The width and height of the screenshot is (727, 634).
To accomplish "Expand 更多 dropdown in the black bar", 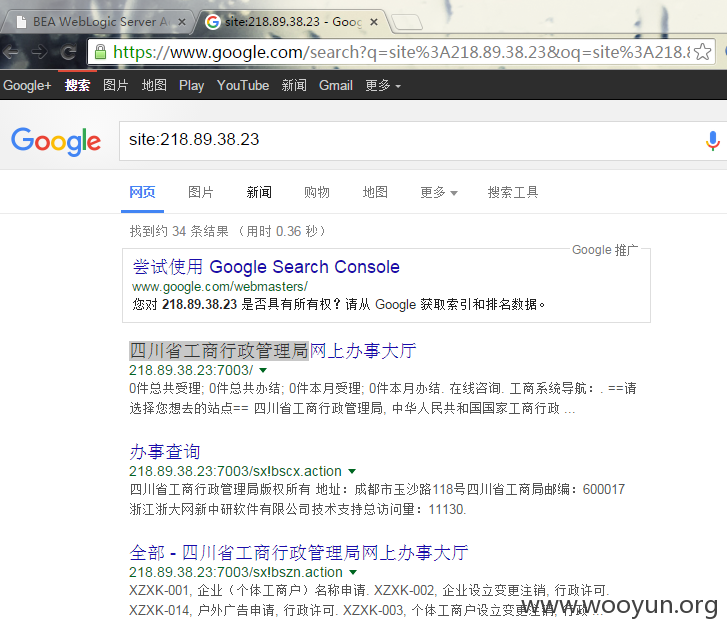I will [383, 85].
